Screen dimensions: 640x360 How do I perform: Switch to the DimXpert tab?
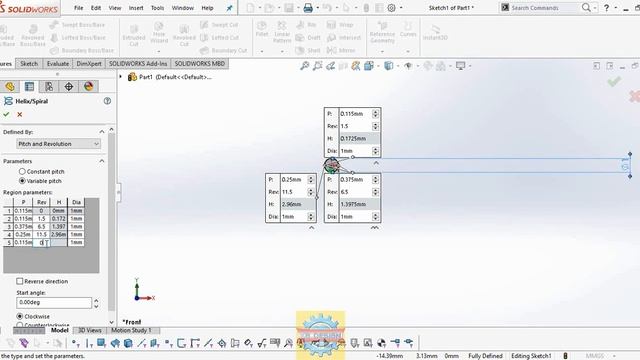(x=89, y=64)
